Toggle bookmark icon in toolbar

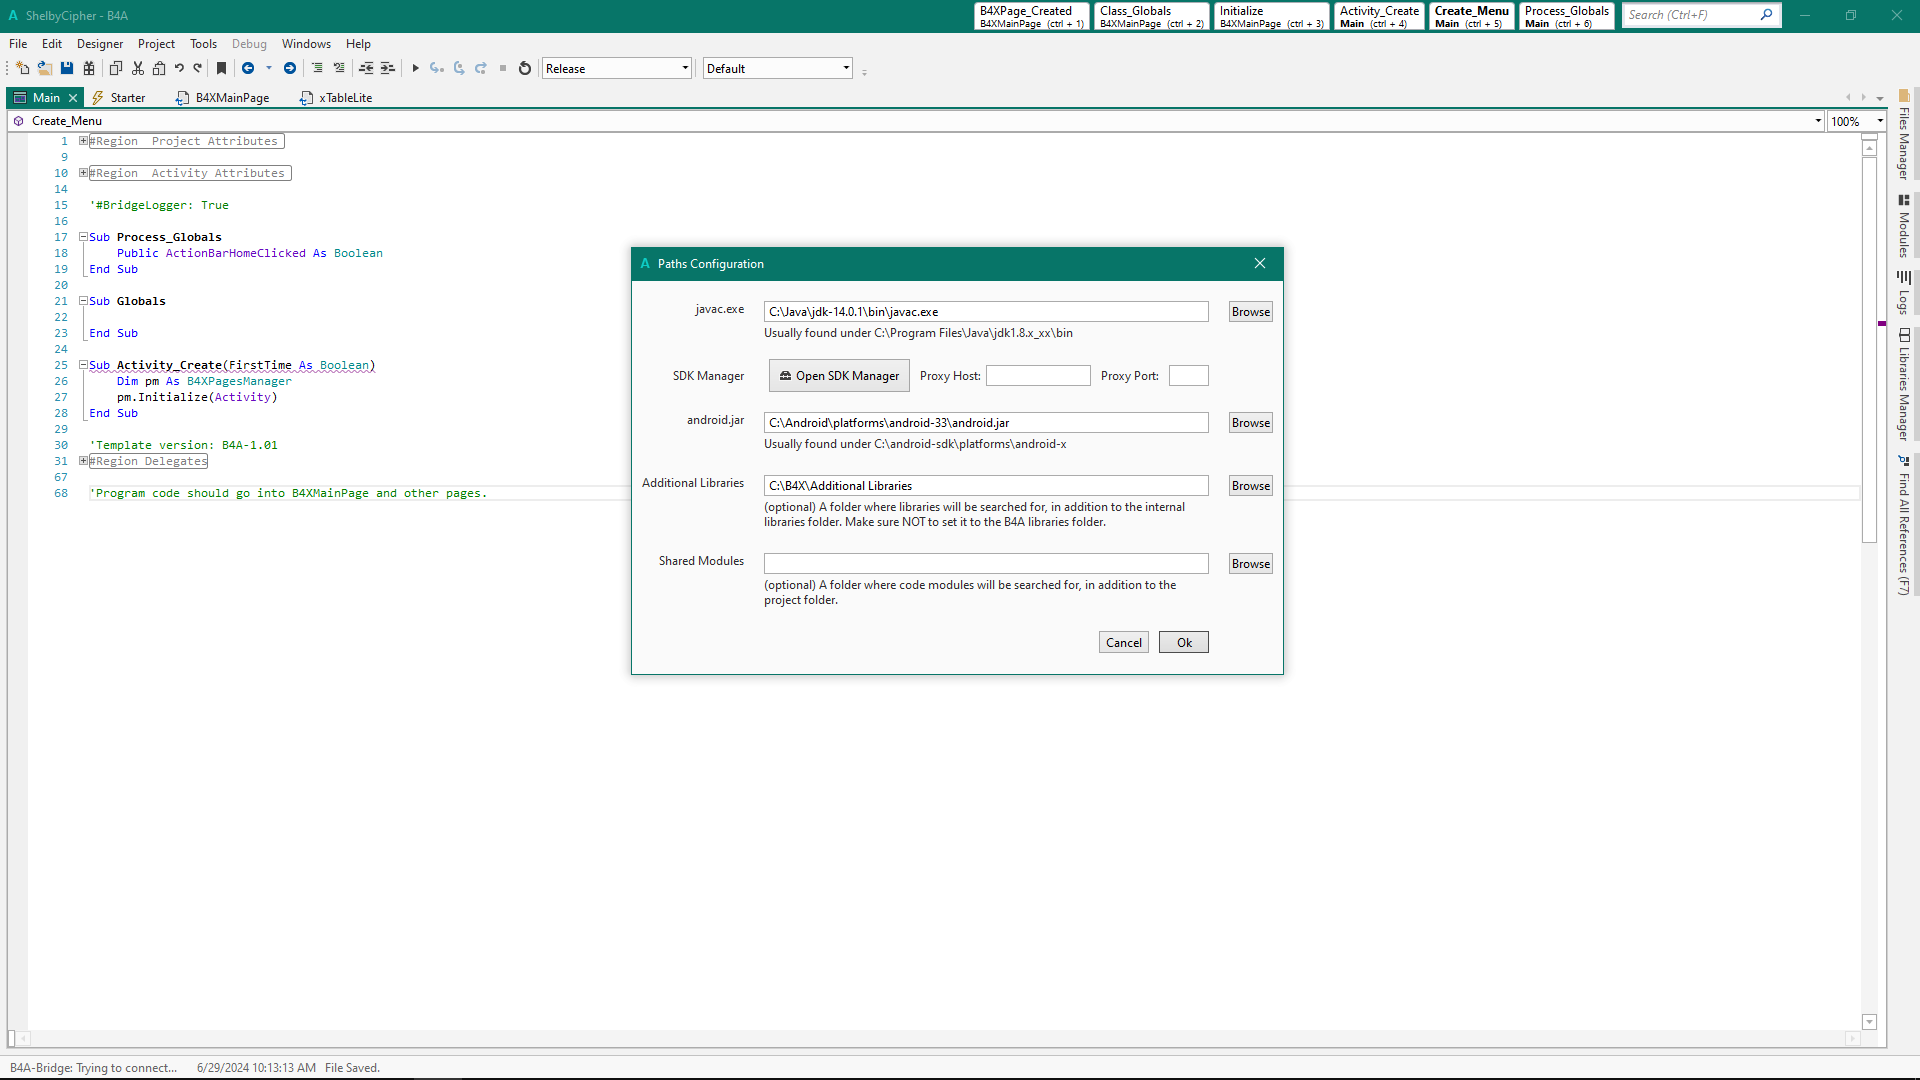(x=222, y=68)
